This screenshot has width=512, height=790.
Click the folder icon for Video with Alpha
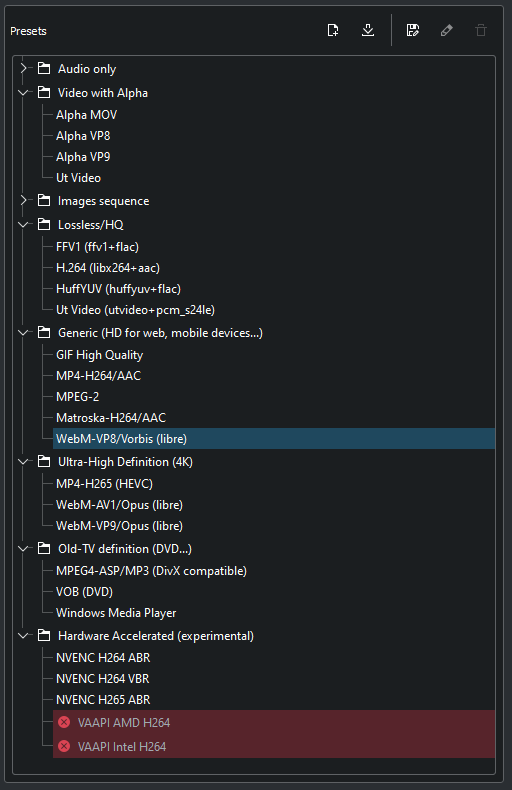pos(44,92)
